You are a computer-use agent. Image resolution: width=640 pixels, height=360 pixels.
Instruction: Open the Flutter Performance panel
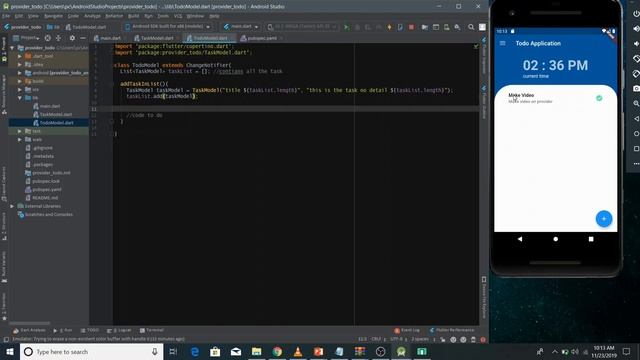pos(452,330)
